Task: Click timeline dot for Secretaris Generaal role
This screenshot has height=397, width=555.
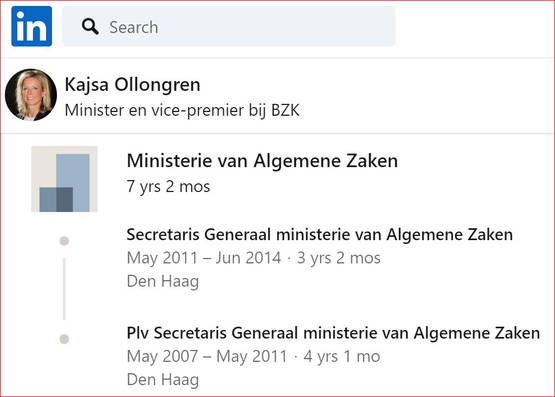Action: (x=64, y=241)
